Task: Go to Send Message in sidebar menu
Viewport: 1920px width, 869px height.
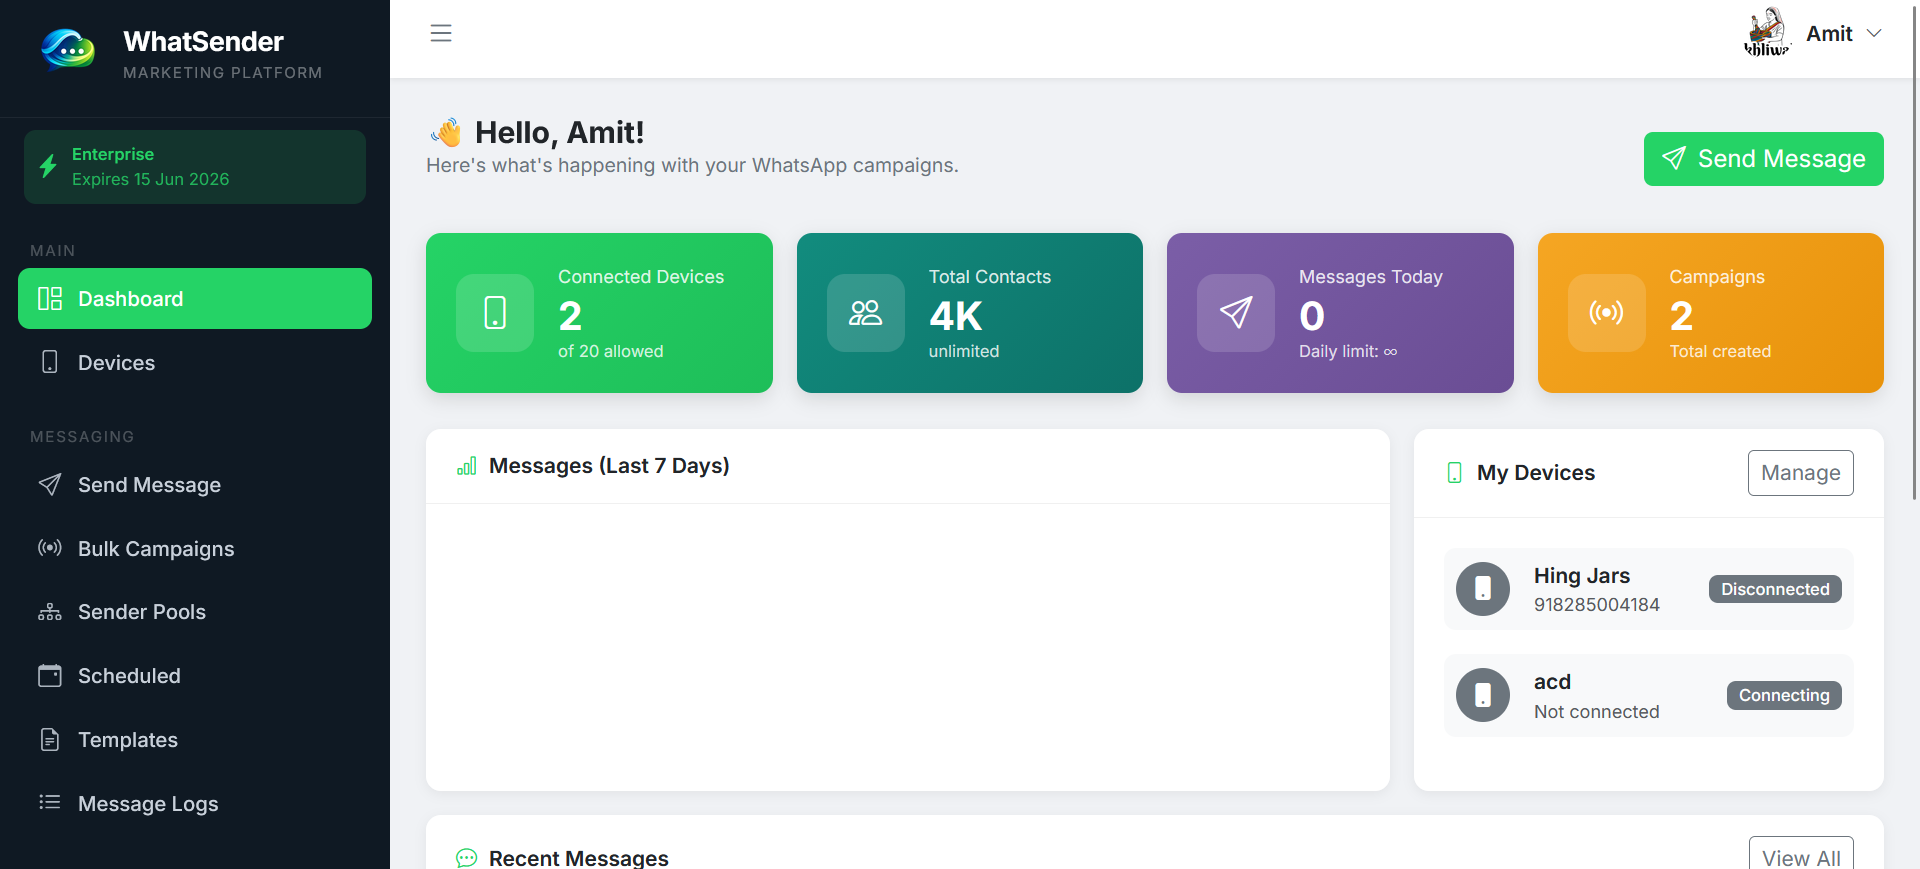Action: coord(195,485)
